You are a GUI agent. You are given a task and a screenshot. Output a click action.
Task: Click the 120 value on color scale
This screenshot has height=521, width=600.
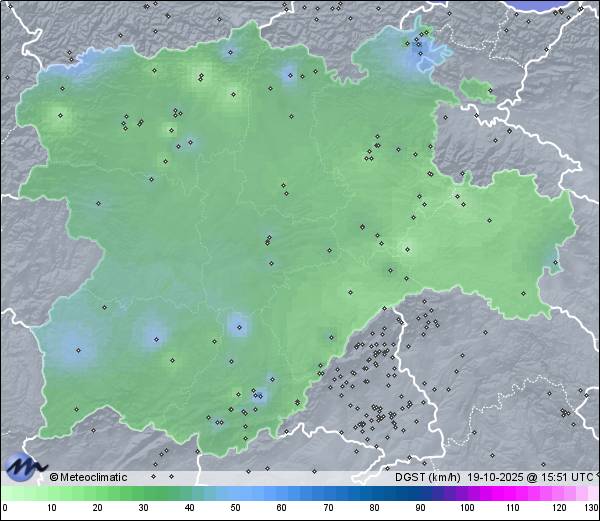pyautogui.click(x=558, y=508)
